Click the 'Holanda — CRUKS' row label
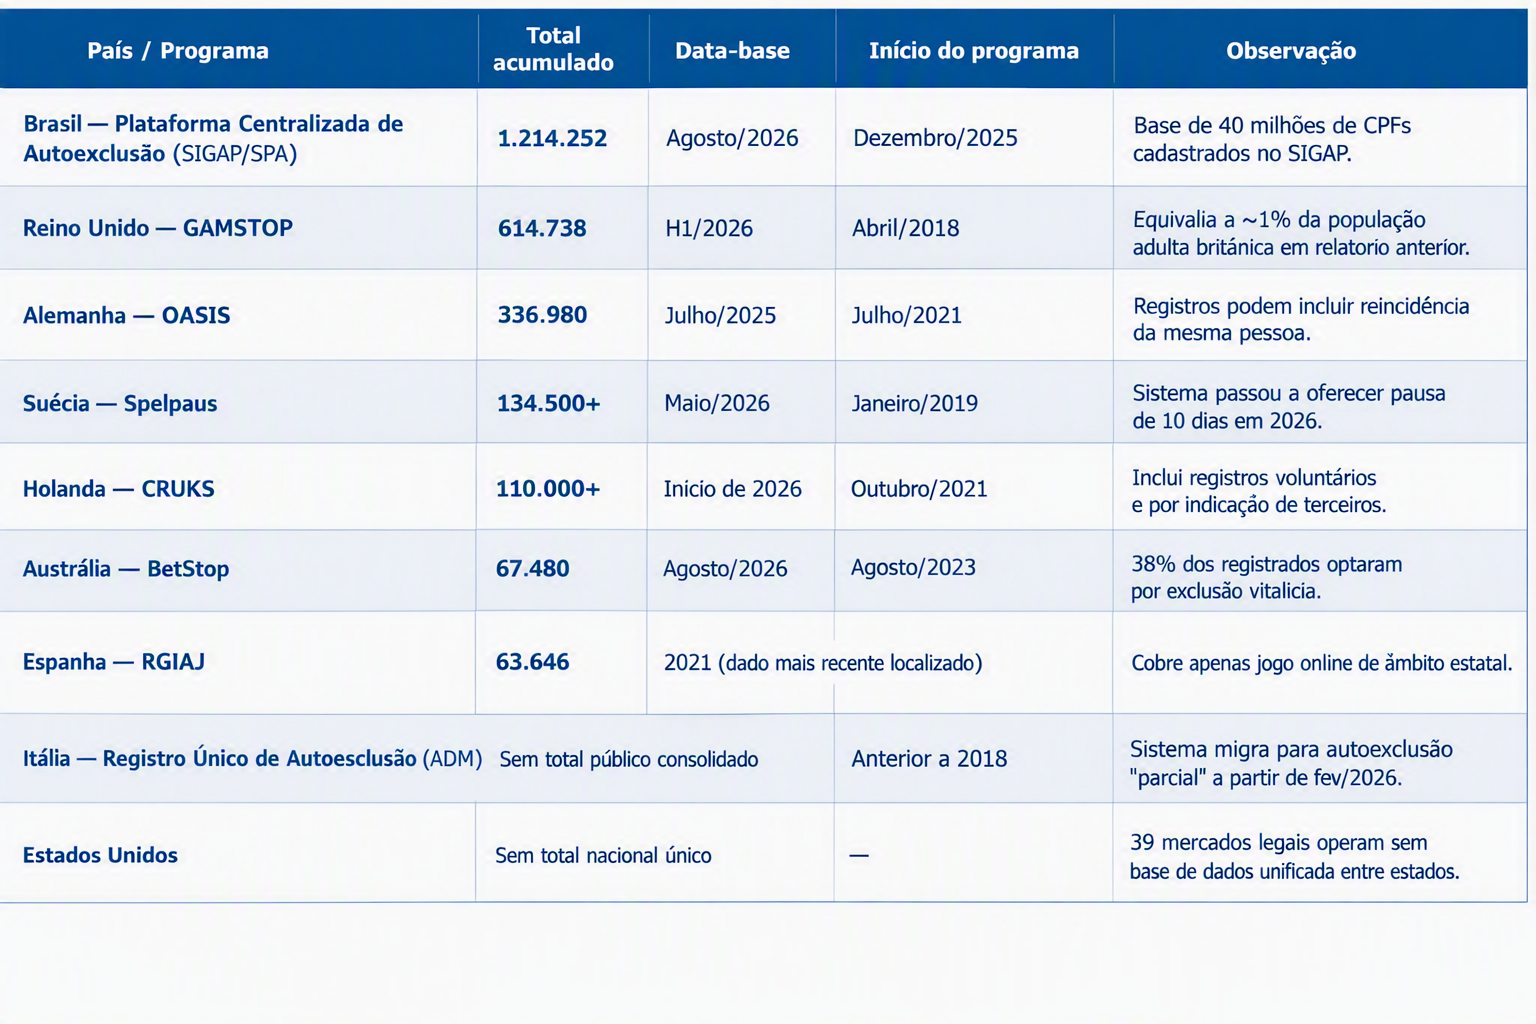1536x1024 pixels. (x=119, y=489)
